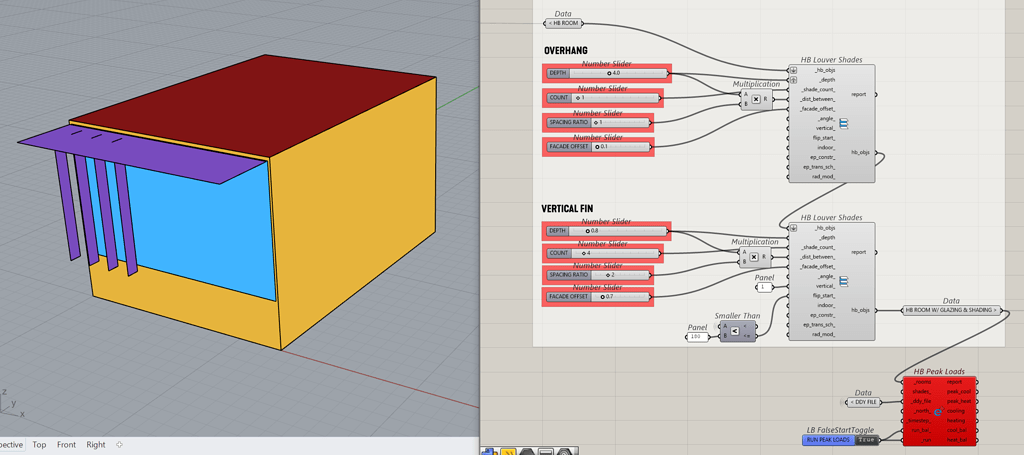The height and width of the screenshot is (455, 1024).
Task: Click the vertical fin DEPTH slider grip at 0.8
Action: [587, 230]
